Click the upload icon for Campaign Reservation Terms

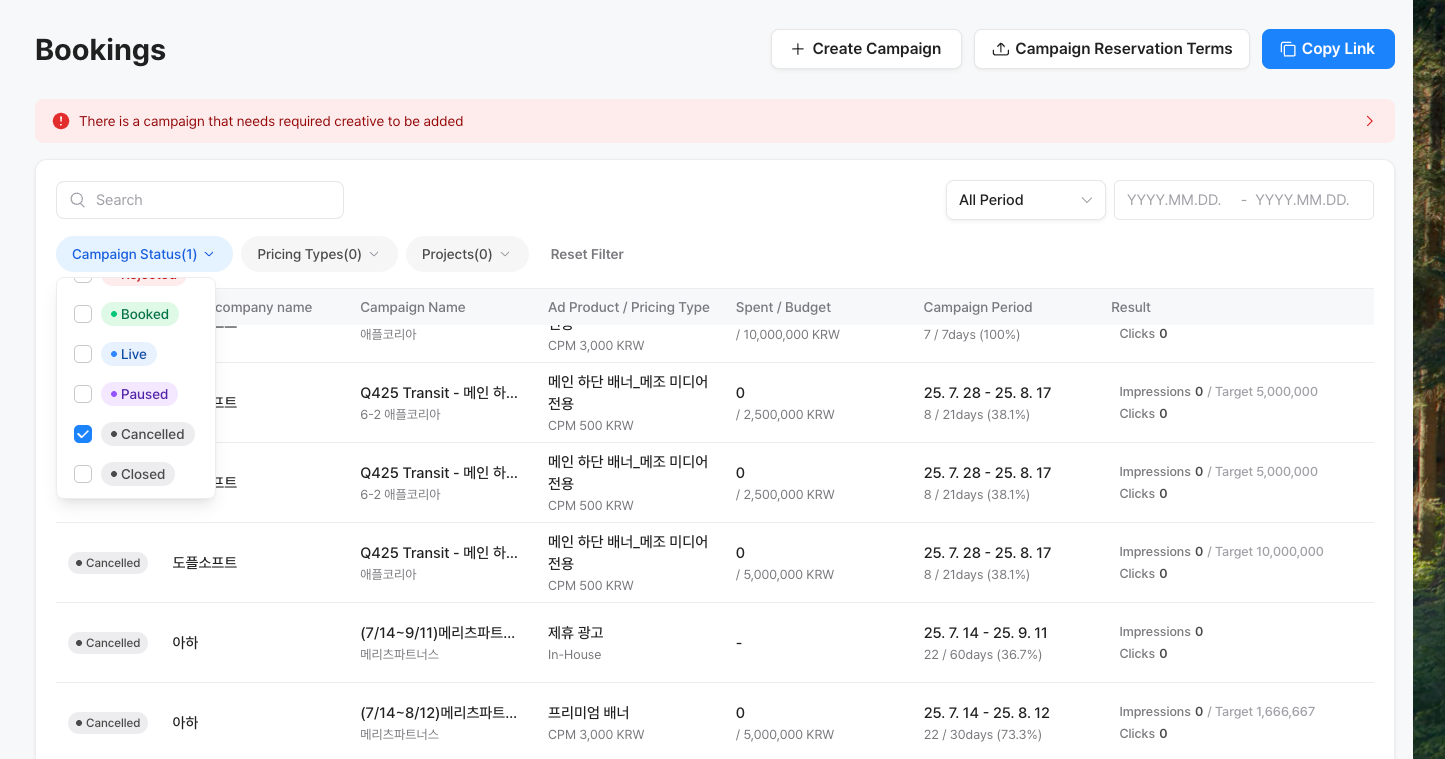tap(1000, 49)
